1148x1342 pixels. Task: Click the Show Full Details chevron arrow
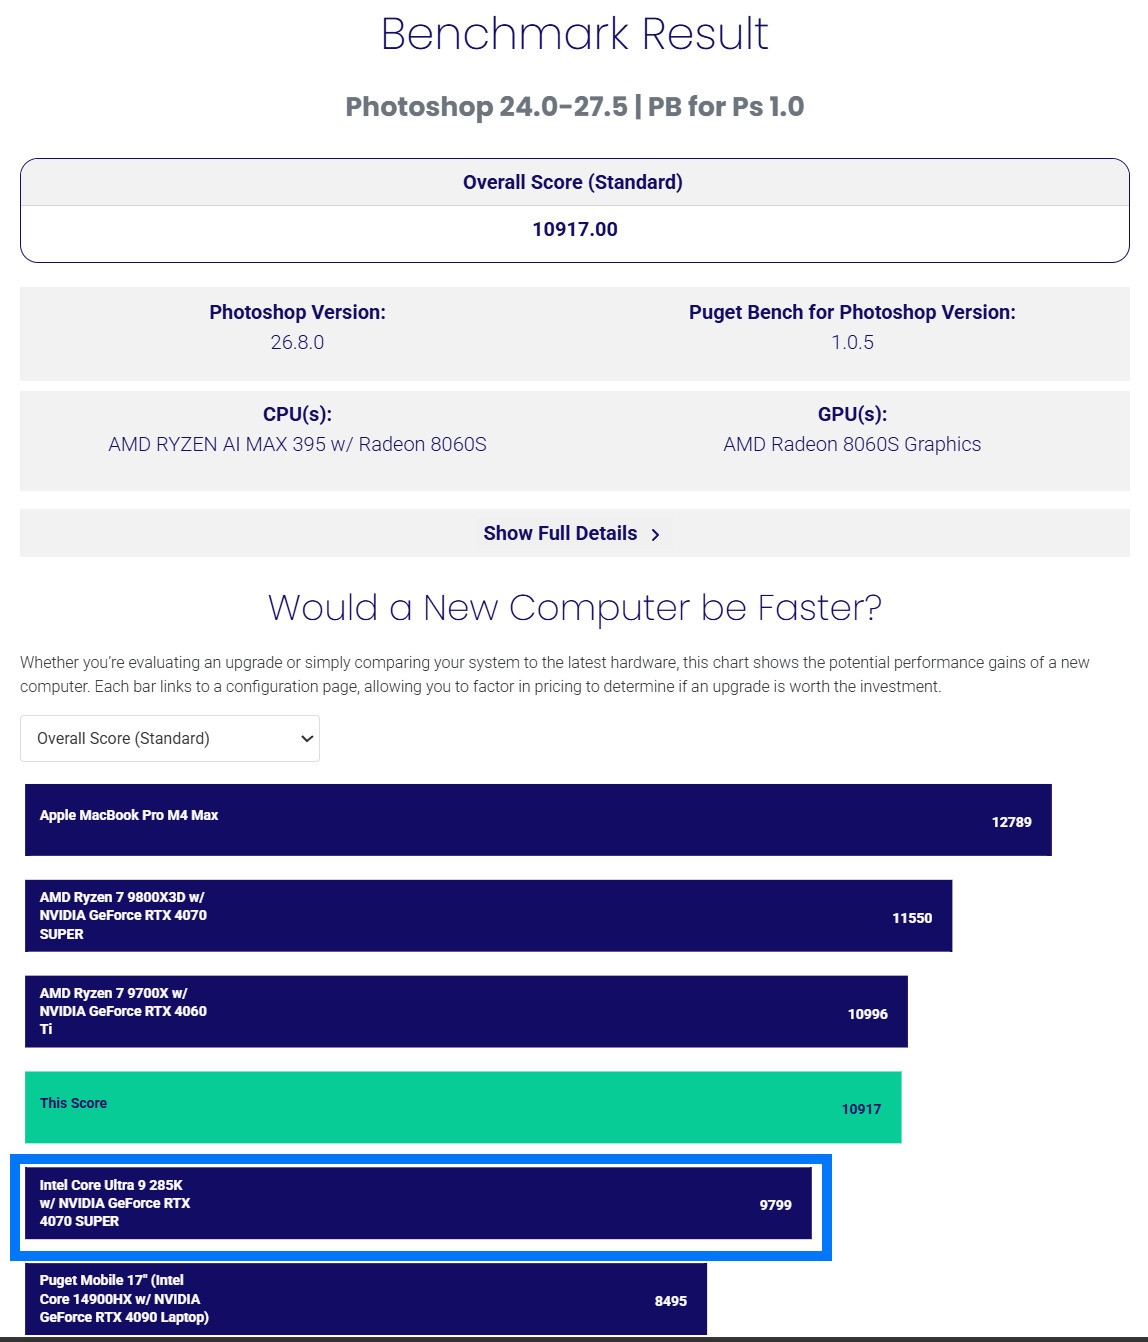(655, 535)
